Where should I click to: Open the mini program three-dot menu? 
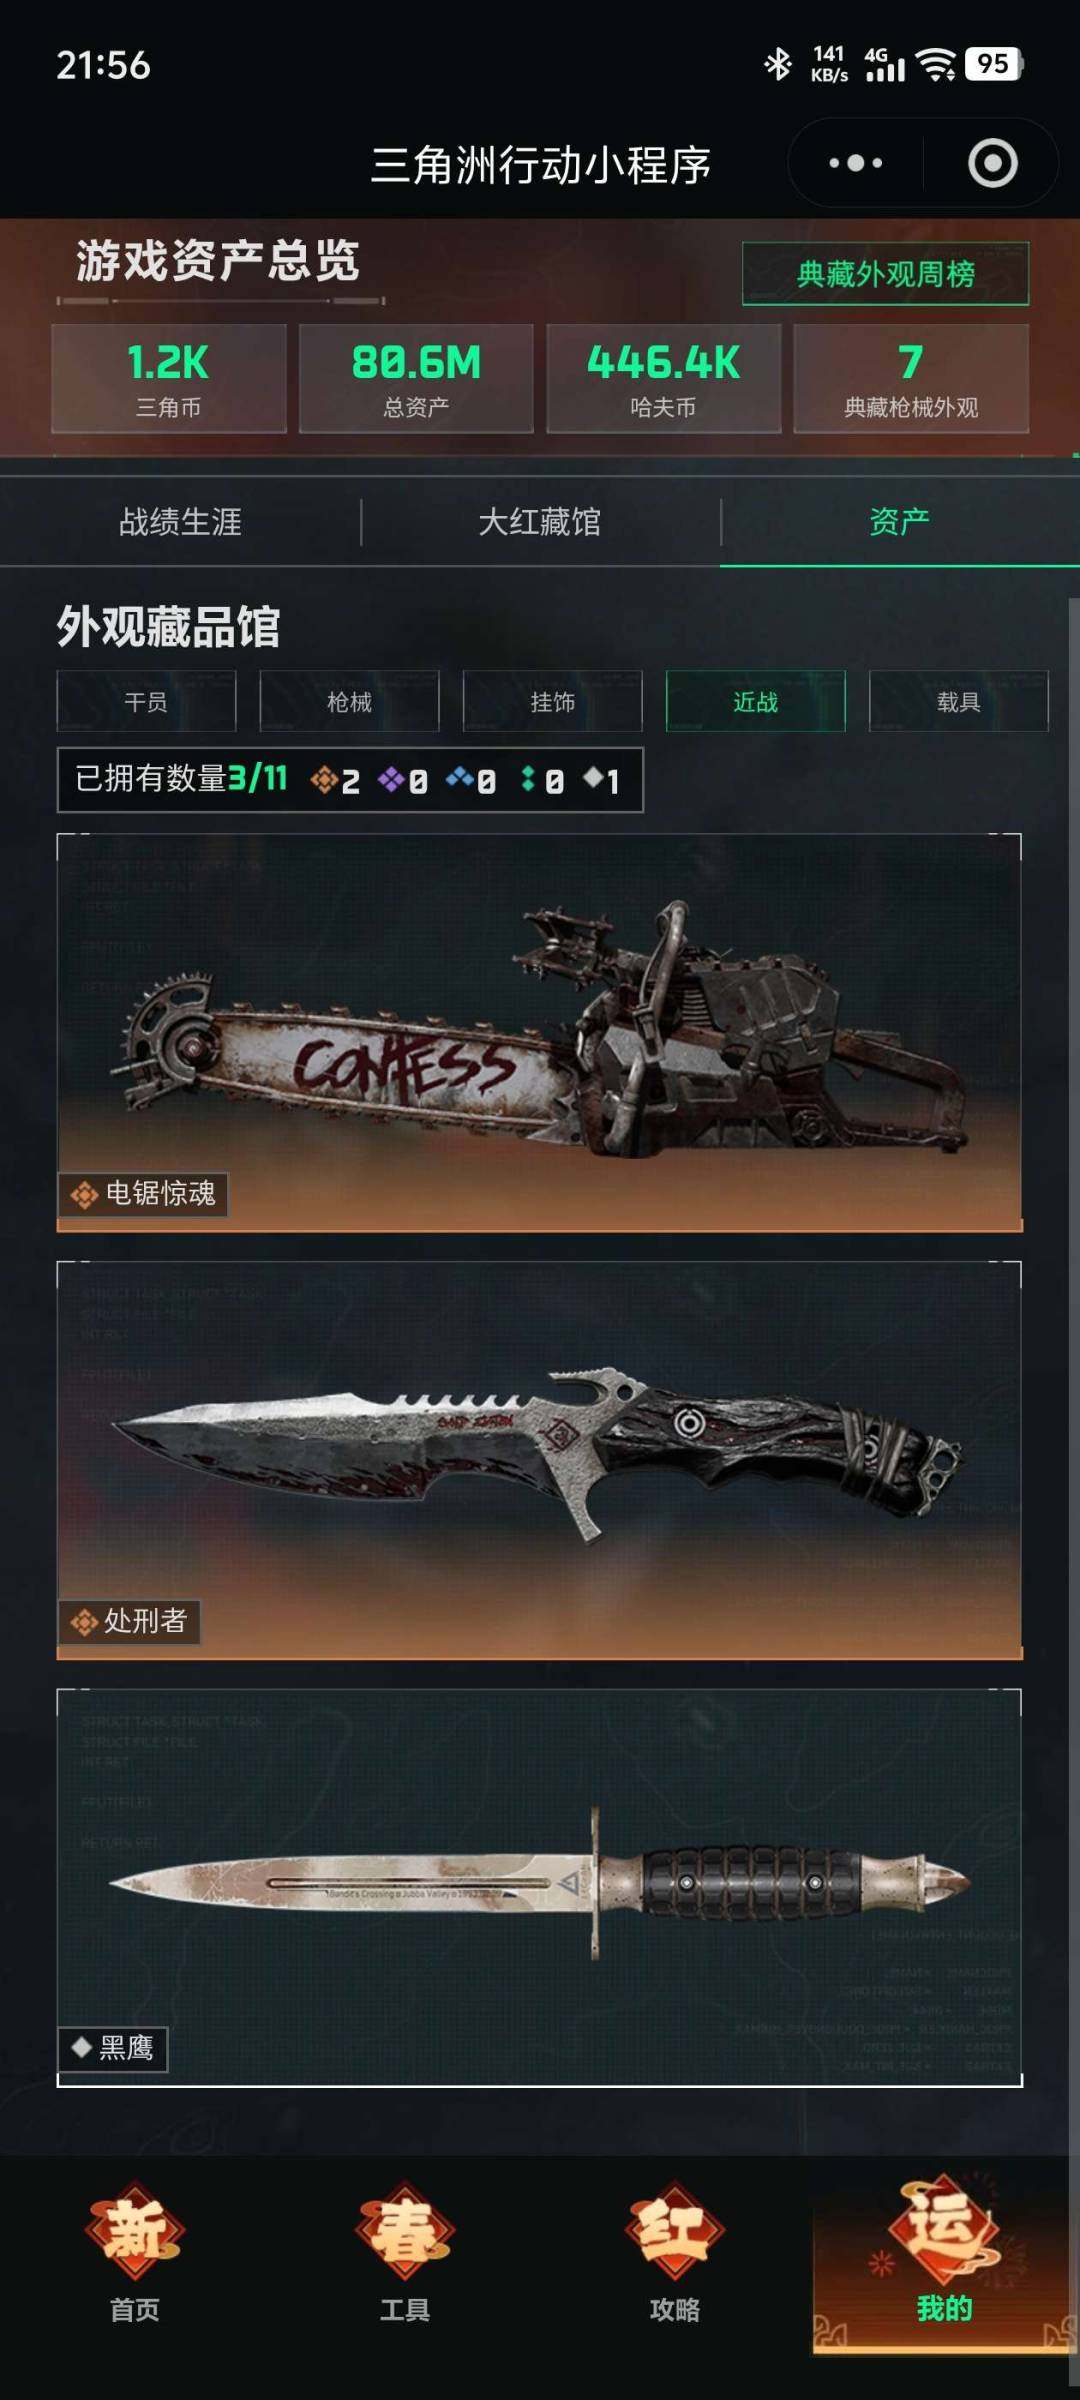pos(856,163)
